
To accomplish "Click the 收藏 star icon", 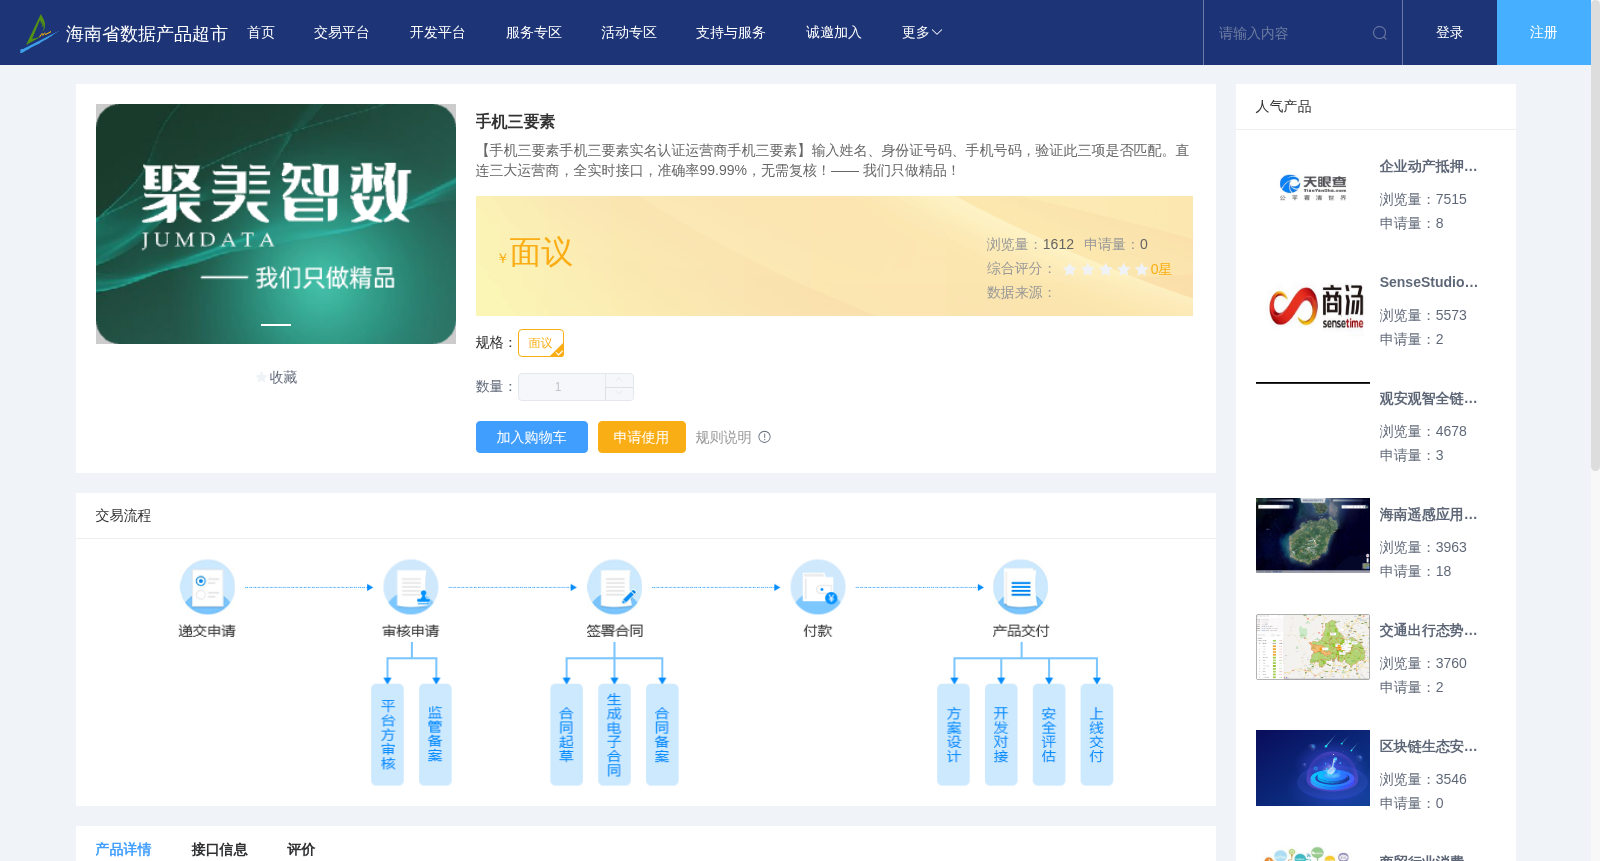I will coord(262,378).
